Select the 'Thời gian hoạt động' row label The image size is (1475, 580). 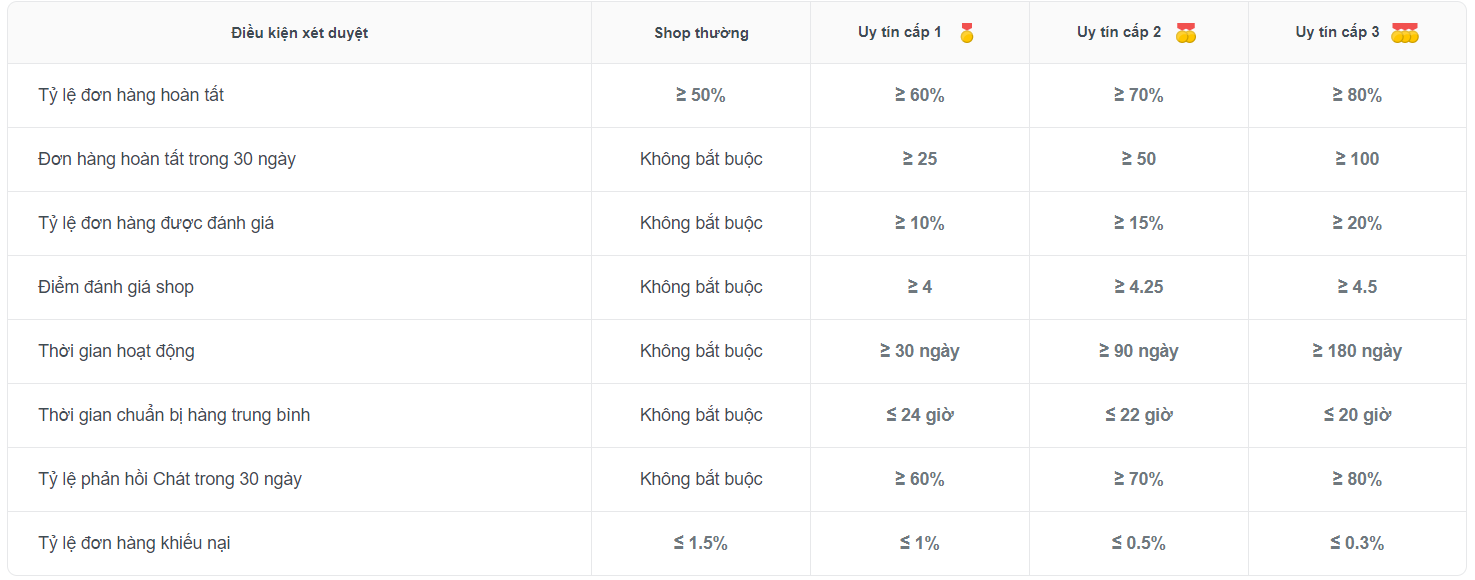point(116,351)
